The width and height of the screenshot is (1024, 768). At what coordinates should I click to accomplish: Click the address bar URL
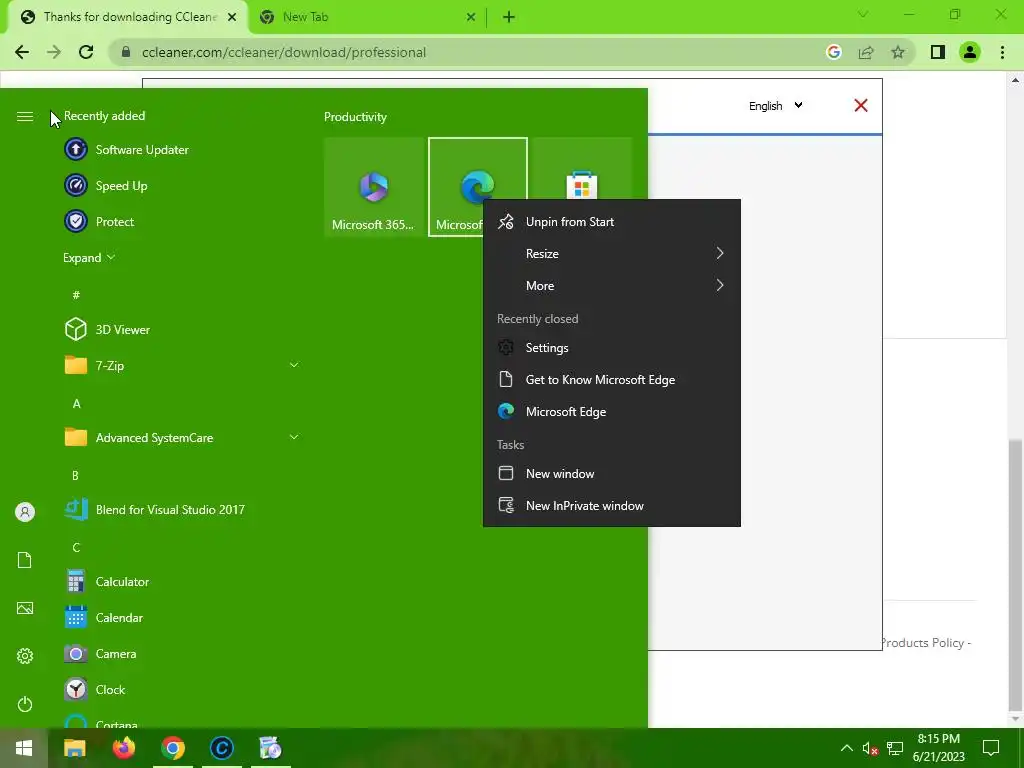(x=283, y=52)
